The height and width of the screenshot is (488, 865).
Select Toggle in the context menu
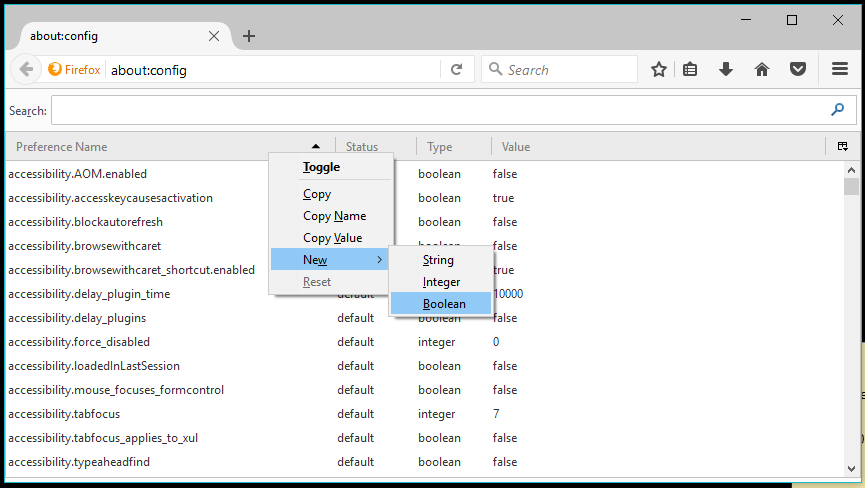pos(321,167)
